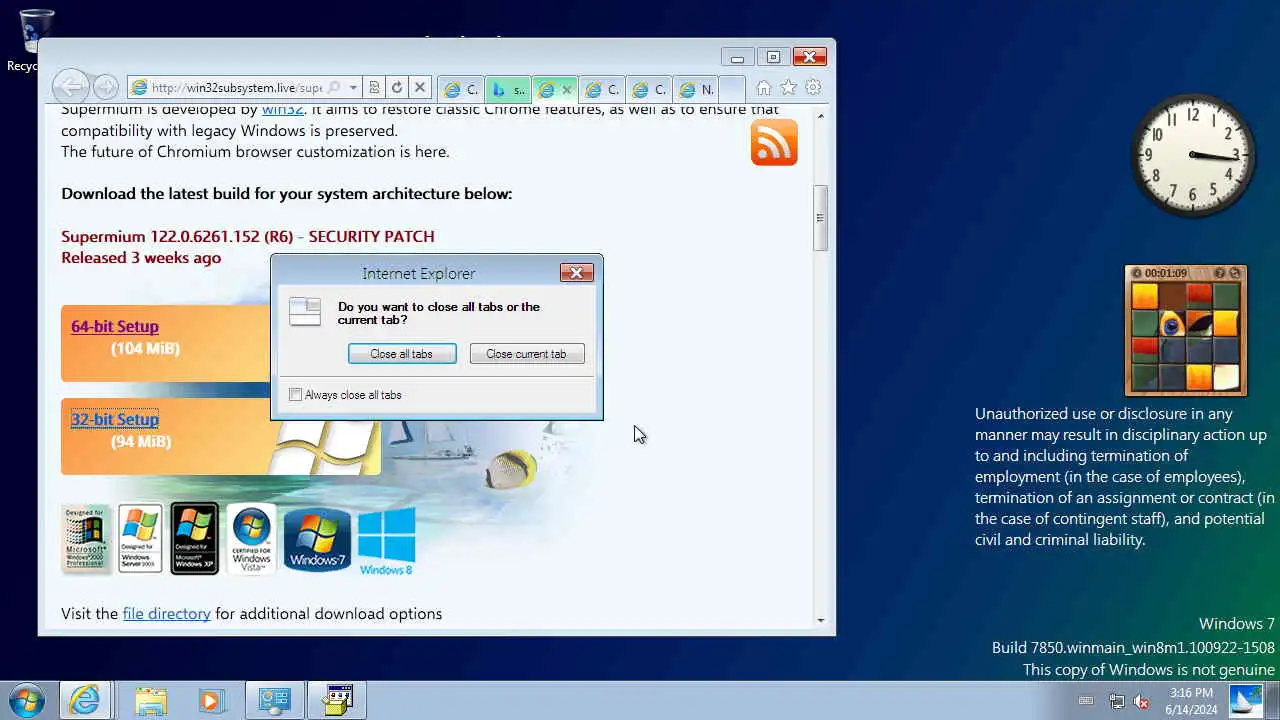Click the taskbar clock showing 3:16 PM
The width and height of the screenshot is (1280, 720).
coord(1191,701)
